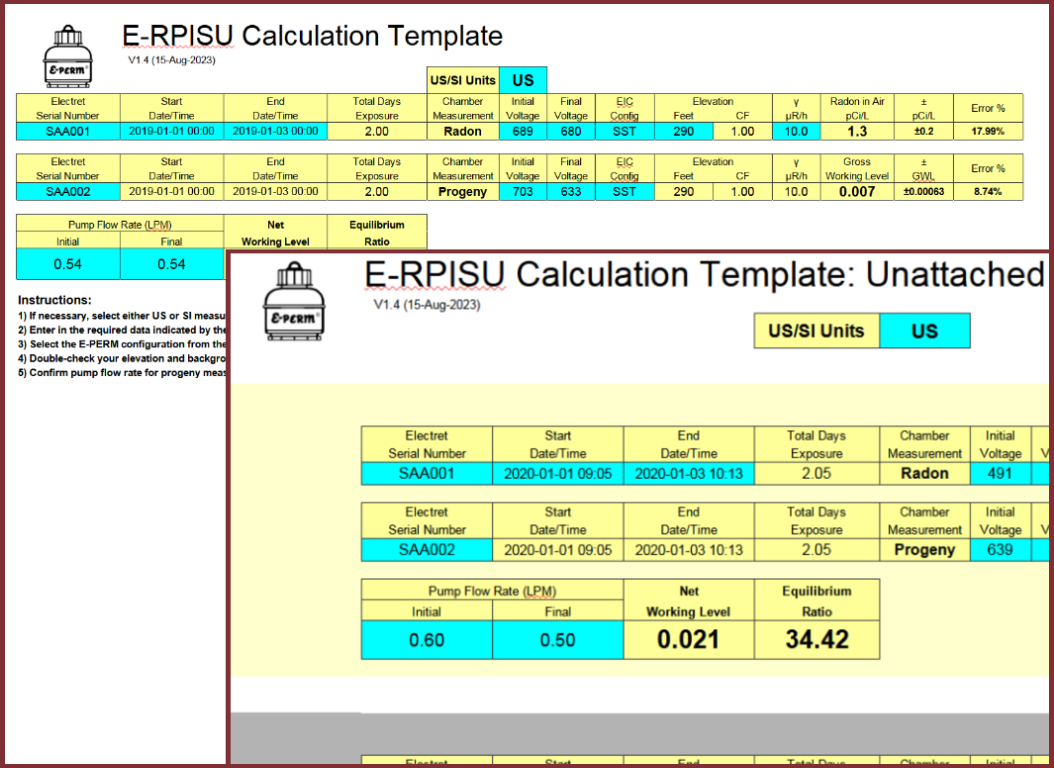The width and height of the screenshot is (1054, 768).
Task: Open the US units selector in Unattached template
Action: [x=924, y=331]
